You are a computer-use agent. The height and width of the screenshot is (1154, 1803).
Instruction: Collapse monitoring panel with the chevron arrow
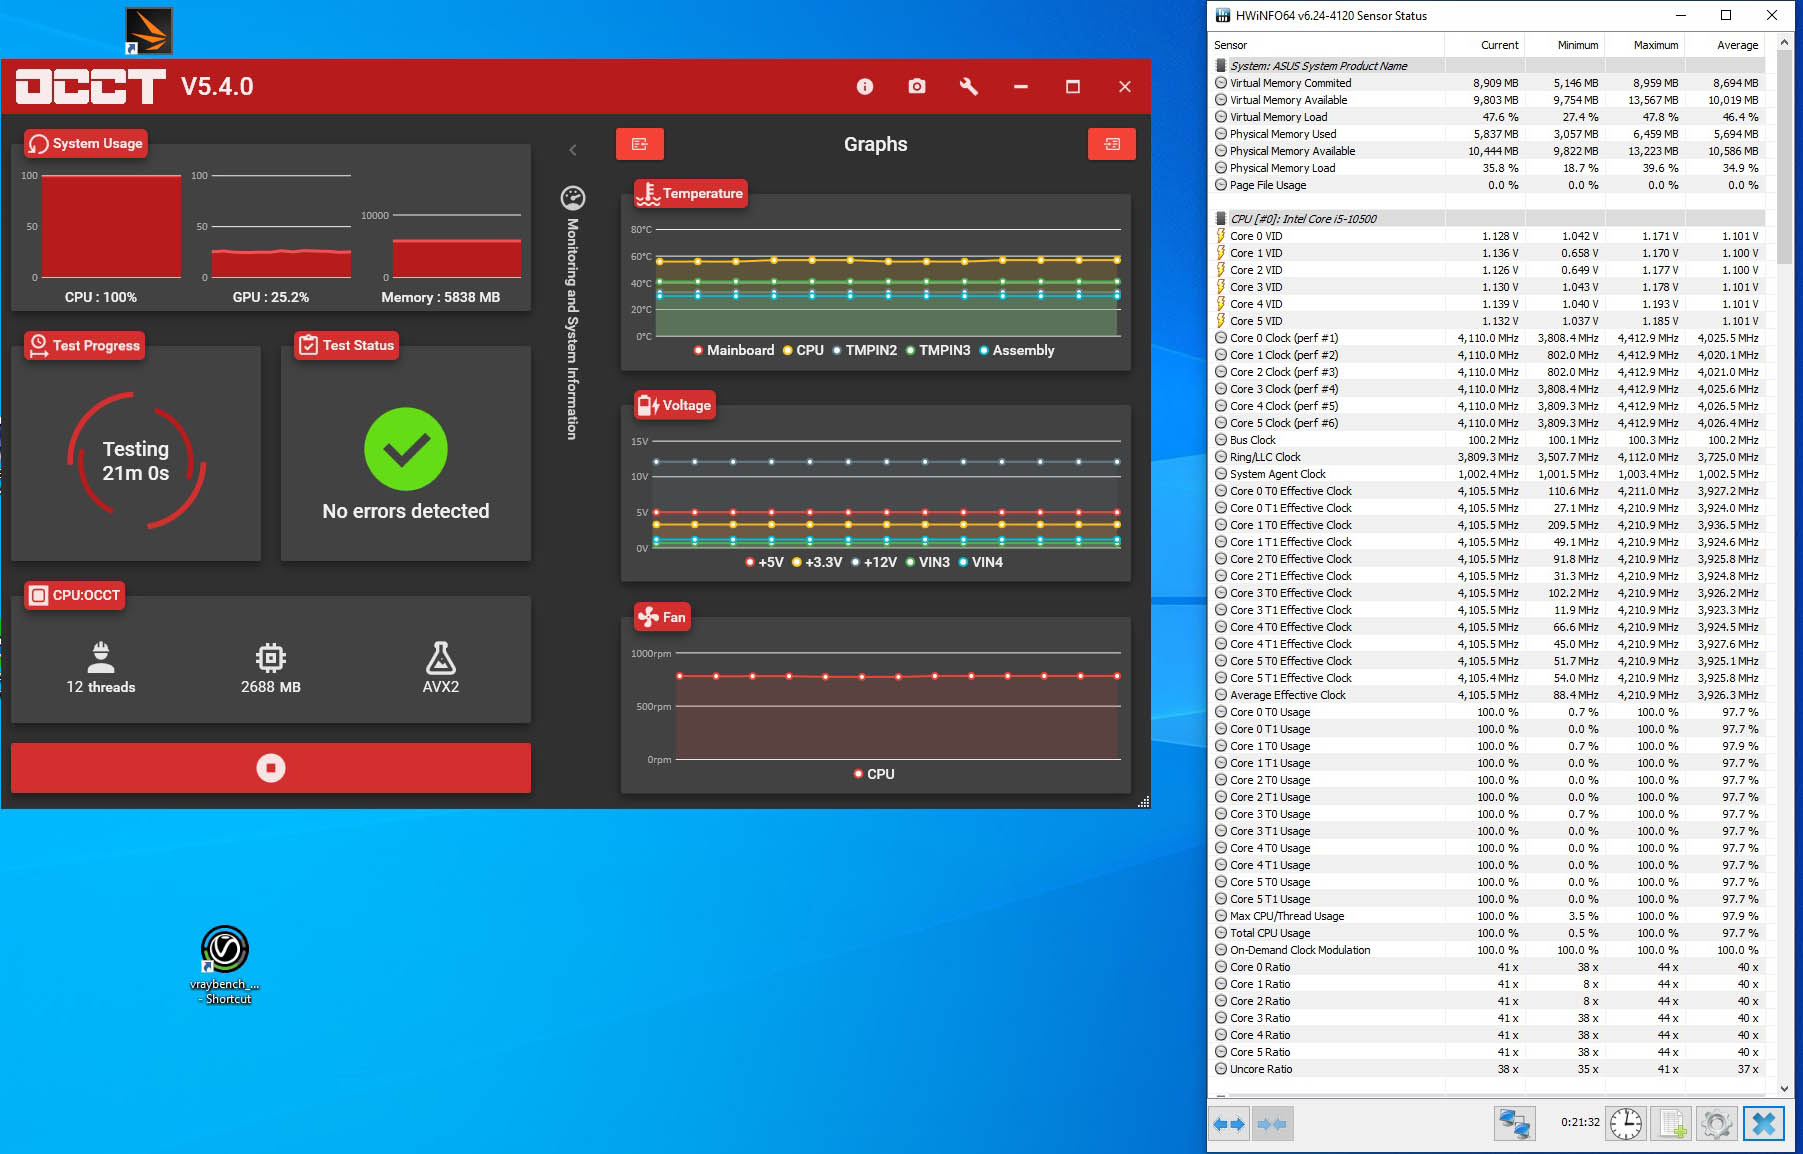pos(573,150)
